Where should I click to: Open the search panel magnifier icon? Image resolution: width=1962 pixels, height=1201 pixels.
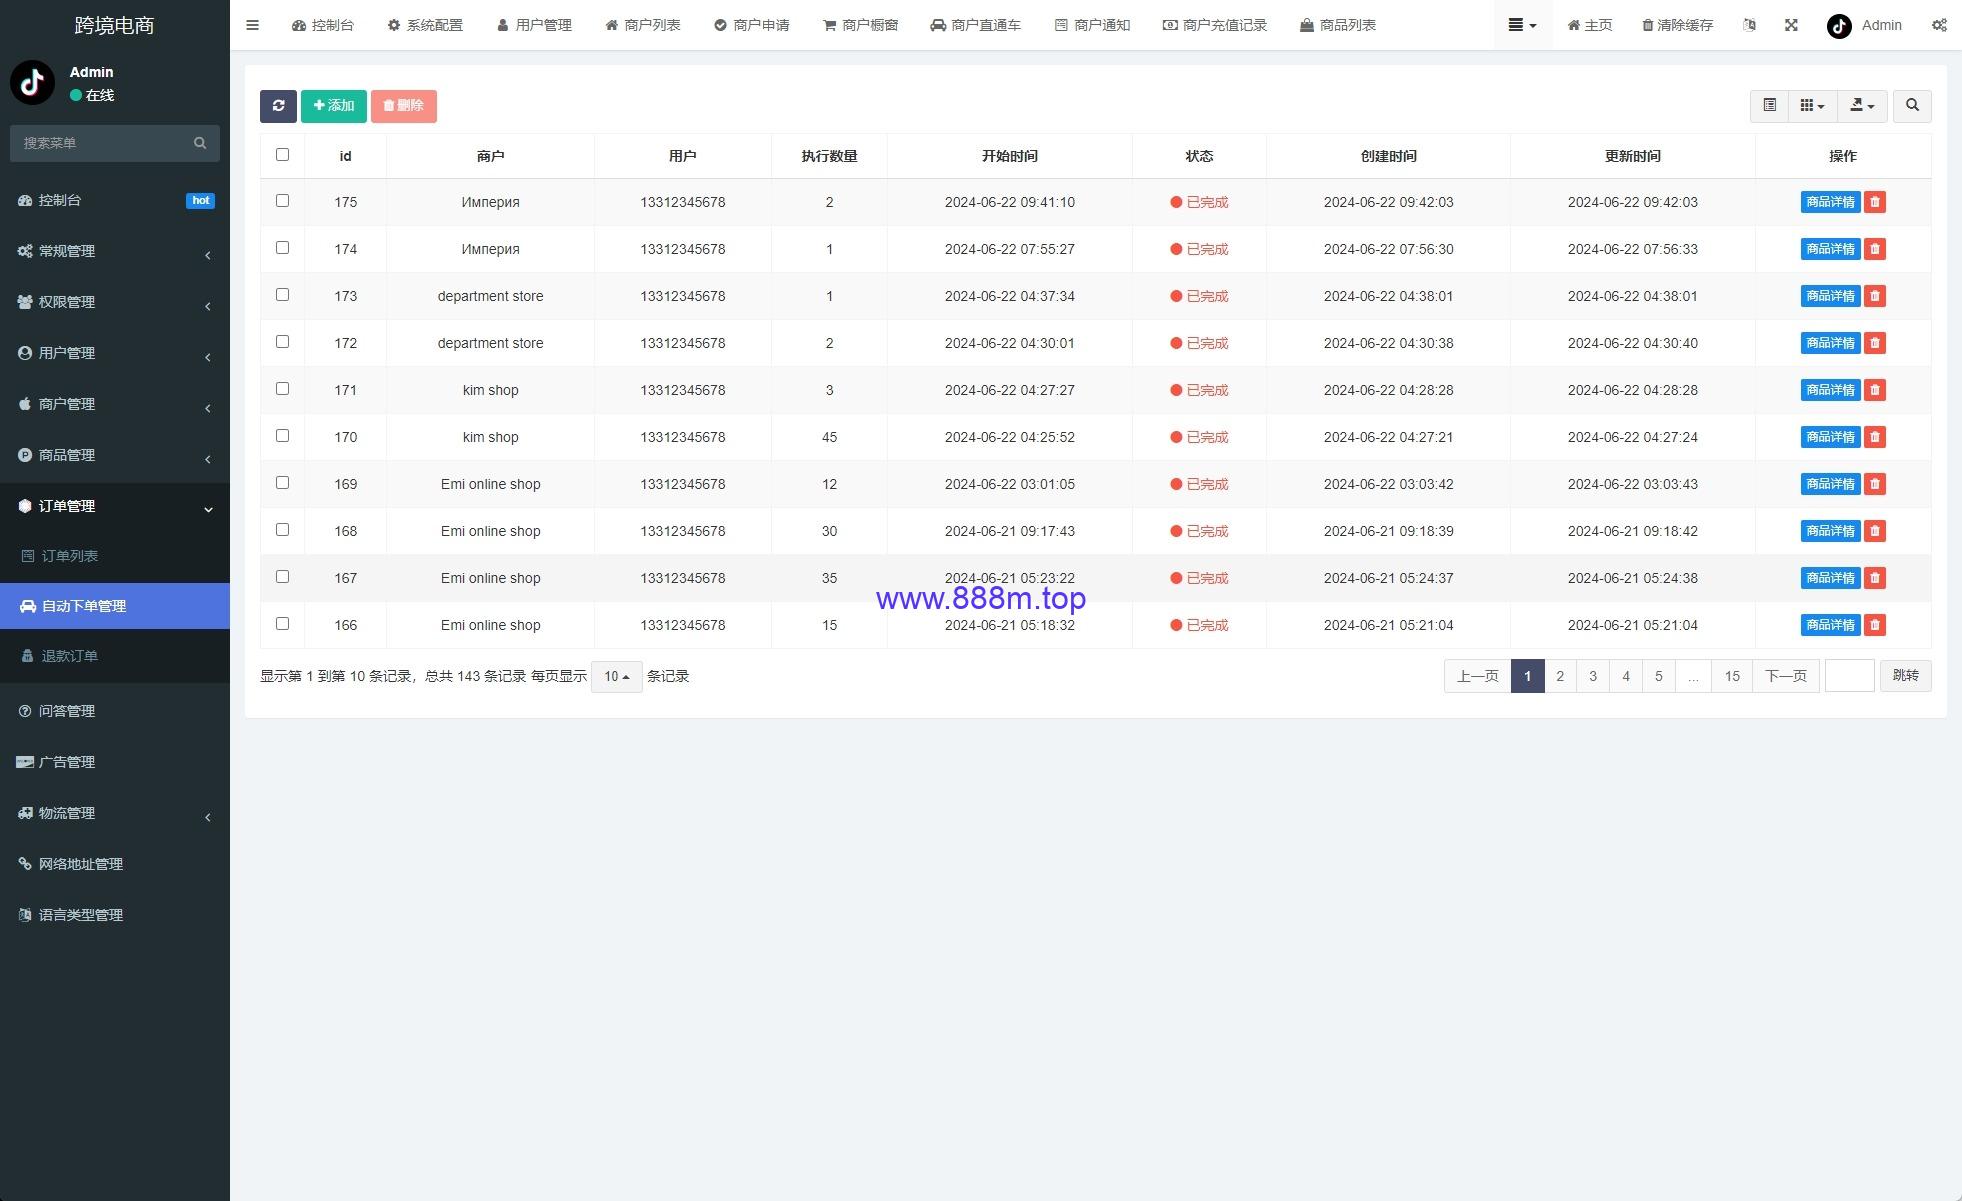[x=1912, y=106]
